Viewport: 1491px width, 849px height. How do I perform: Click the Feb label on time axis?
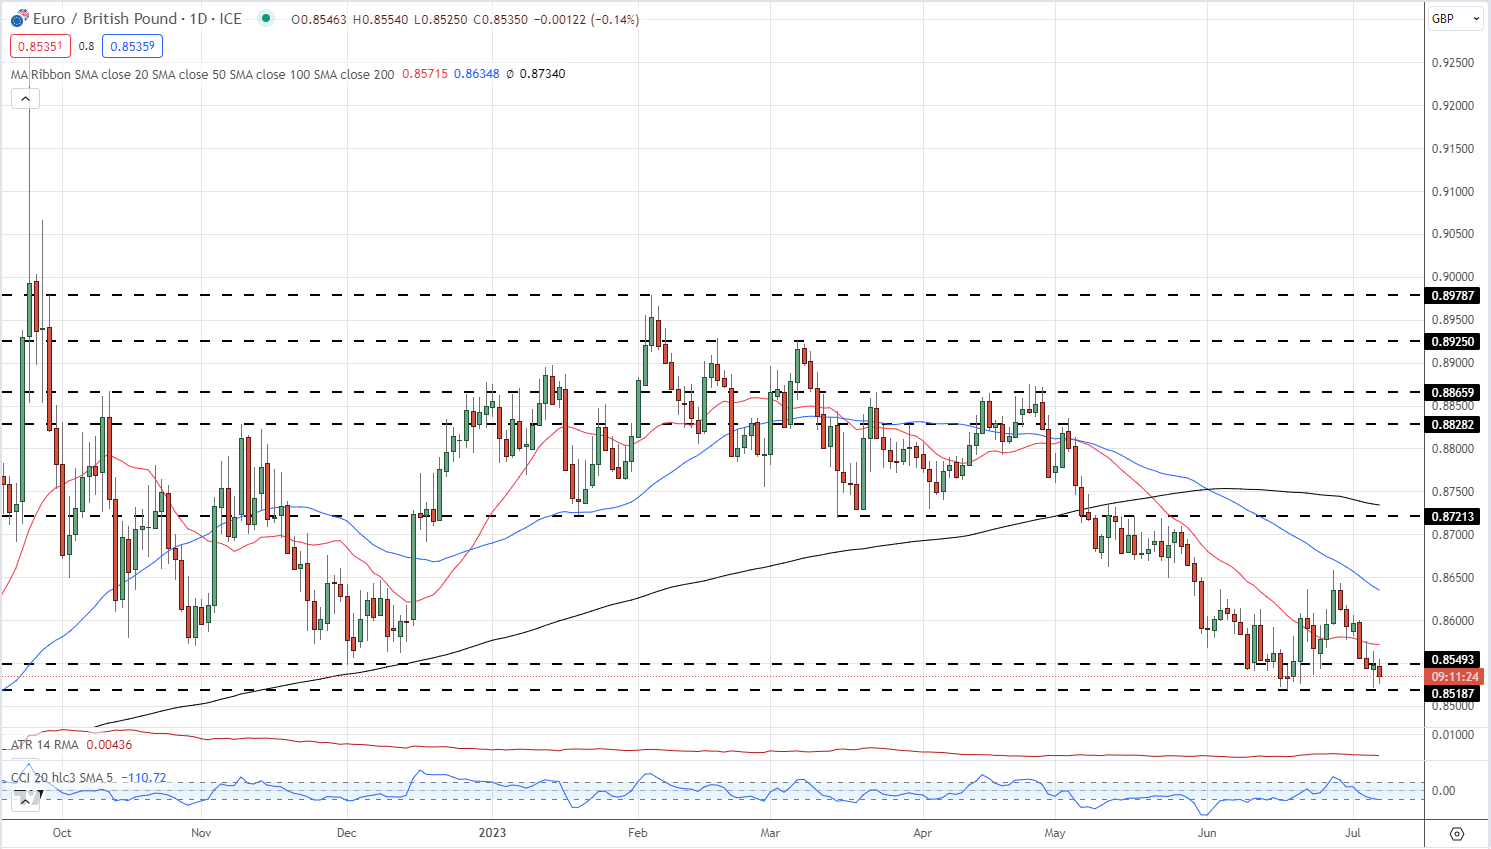click(638, 833)
